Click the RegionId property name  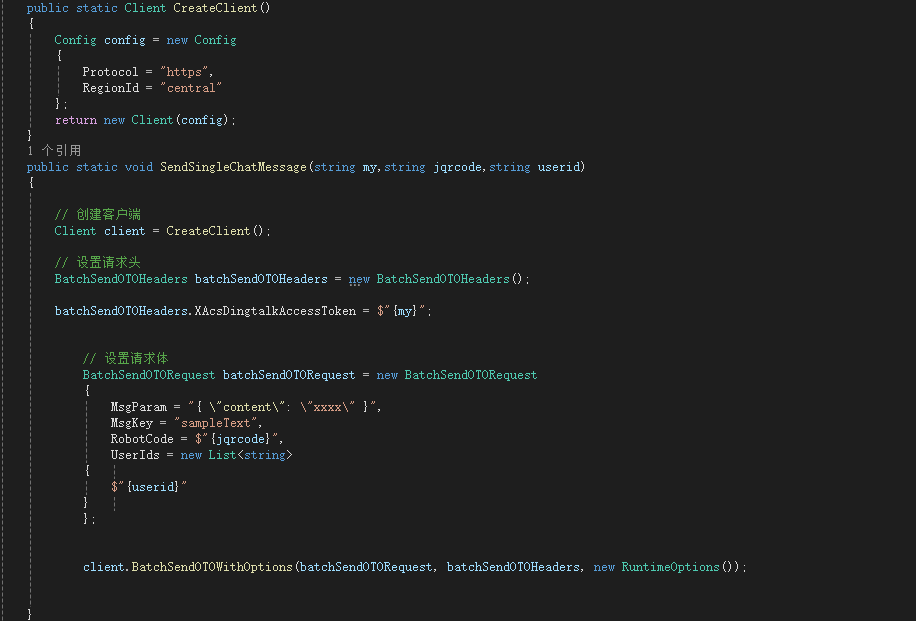point(110,88)
